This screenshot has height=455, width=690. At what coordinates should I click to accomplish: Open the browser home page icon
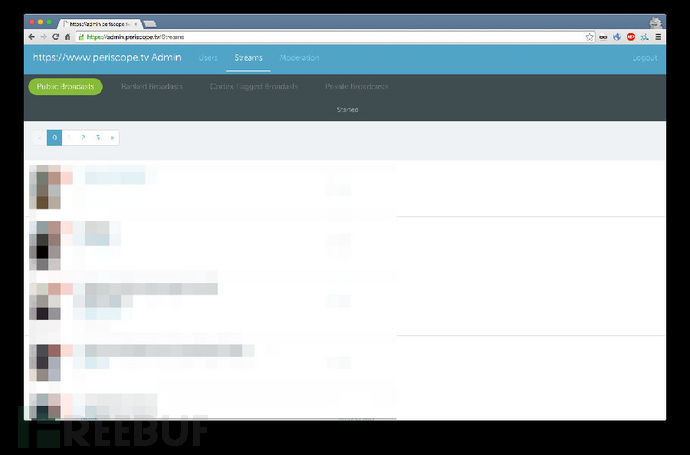[67, 37]
